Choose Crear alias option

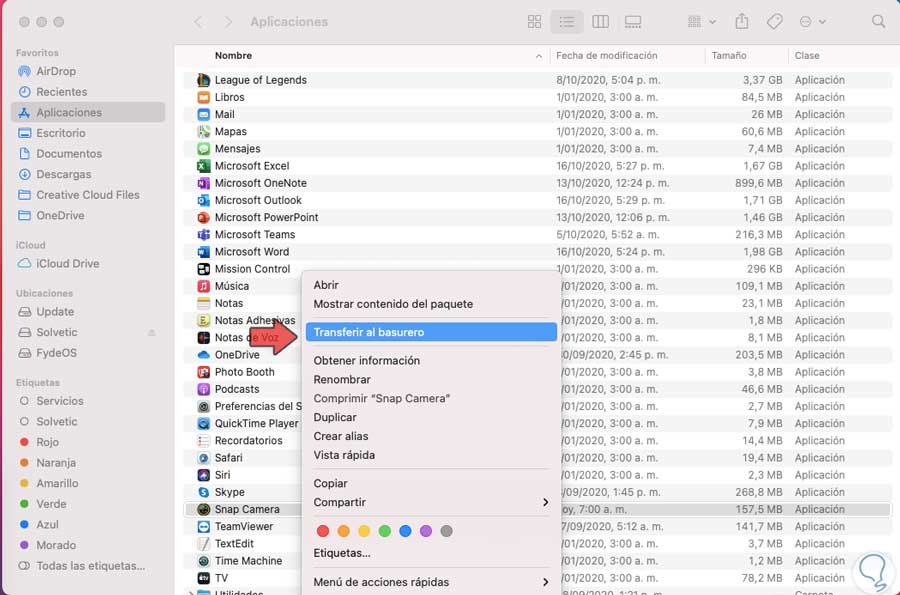click(341, 436)
